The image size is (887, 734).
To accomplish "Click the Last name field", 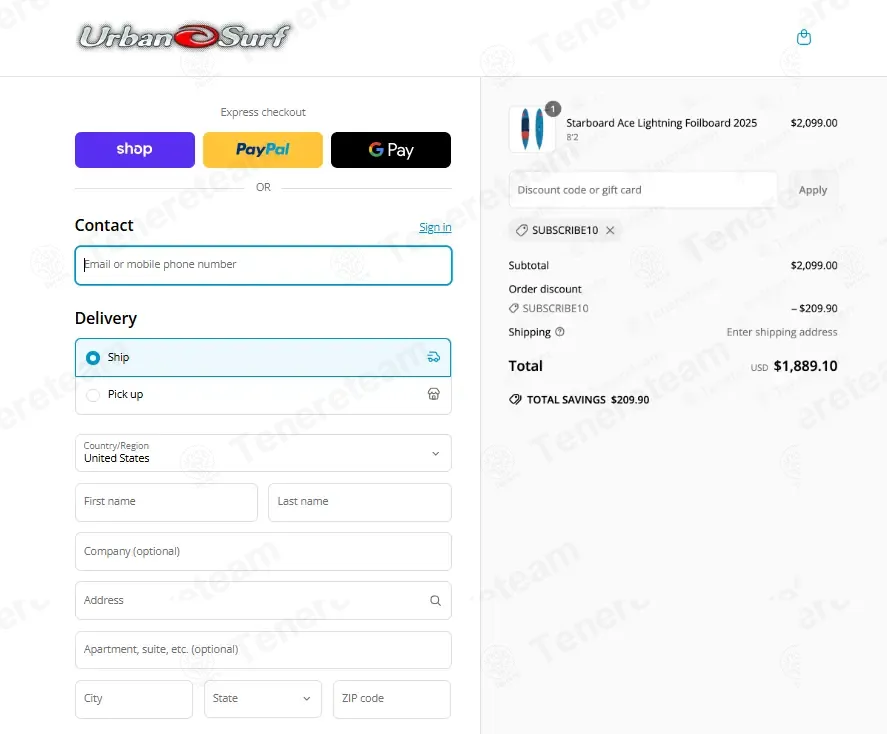I will point(360,502).
